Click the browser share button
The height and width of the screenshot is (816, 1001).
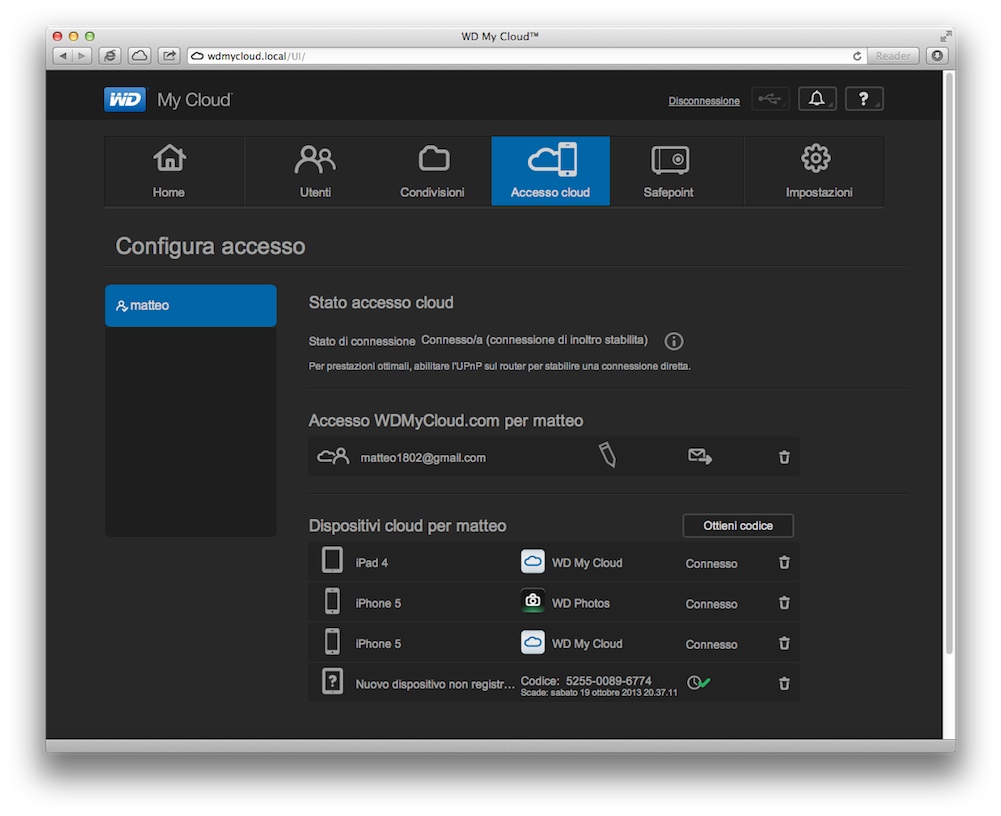tap(169, 56)
